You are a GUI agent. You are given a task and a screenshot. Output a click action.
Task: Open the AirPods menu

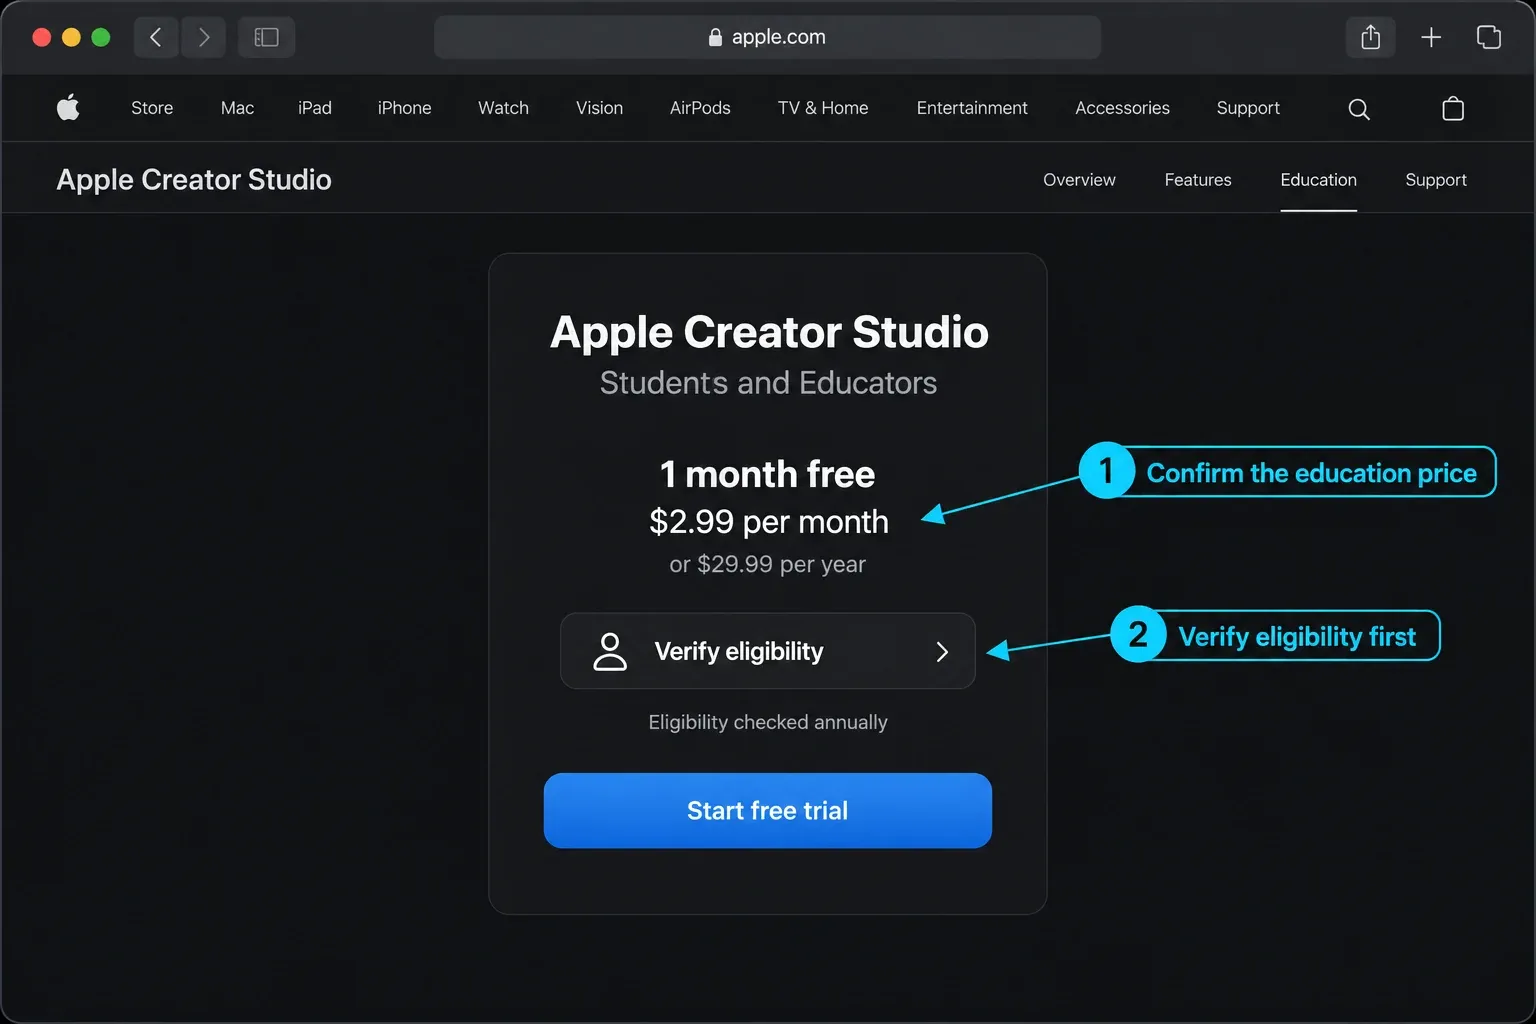[x=700, y=108]
